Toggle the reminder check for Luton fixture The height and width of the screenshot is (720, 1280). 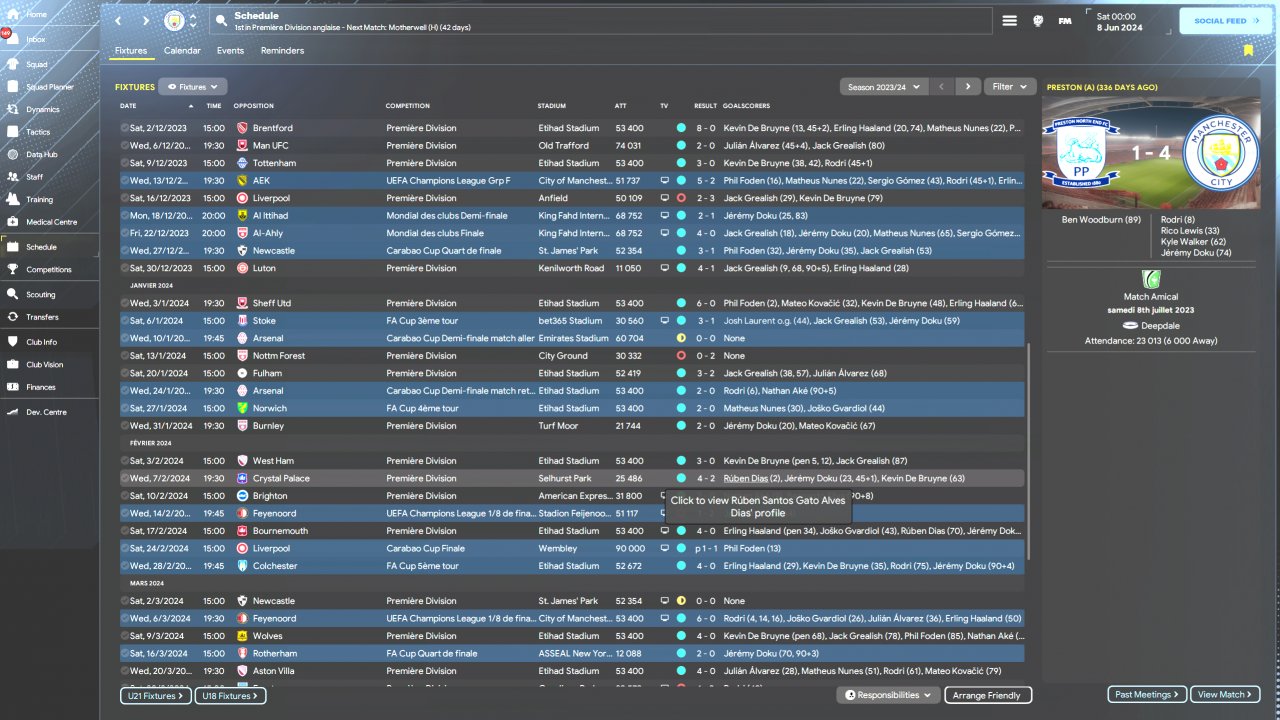pyautogui.click(x=125, y=268)
